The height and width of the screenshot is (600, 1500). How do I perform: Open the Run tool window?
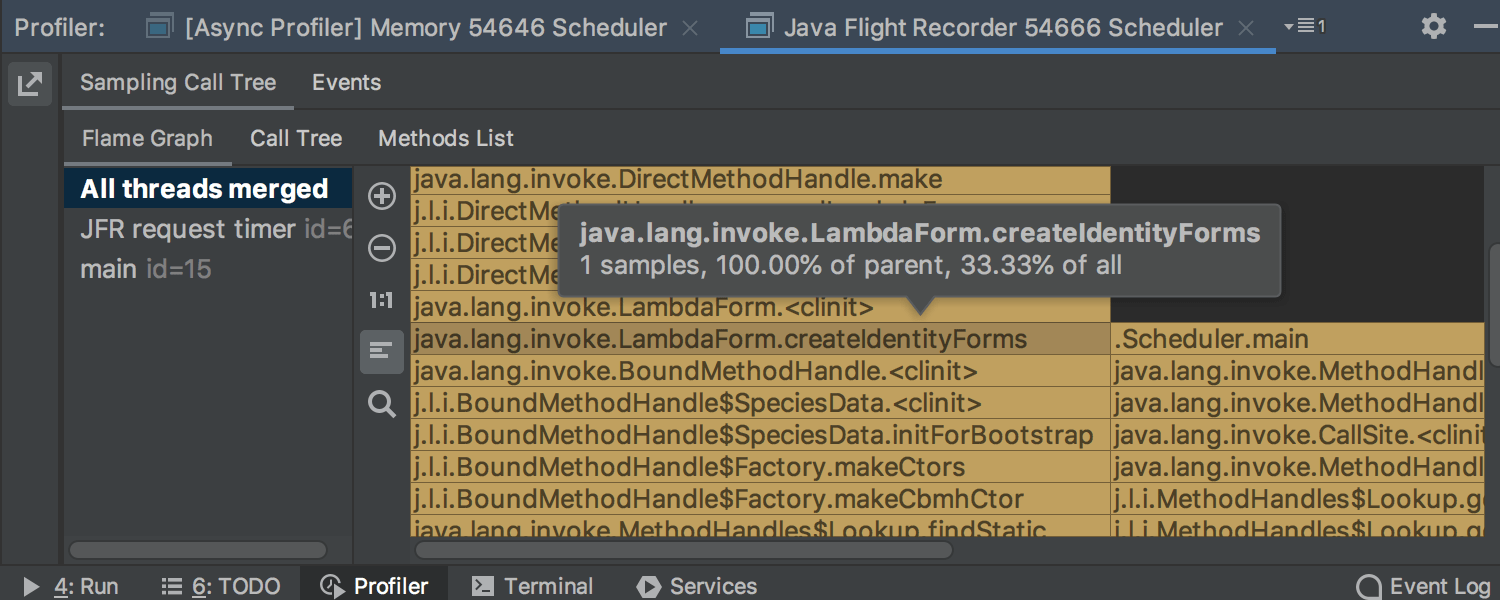[86, 586]
